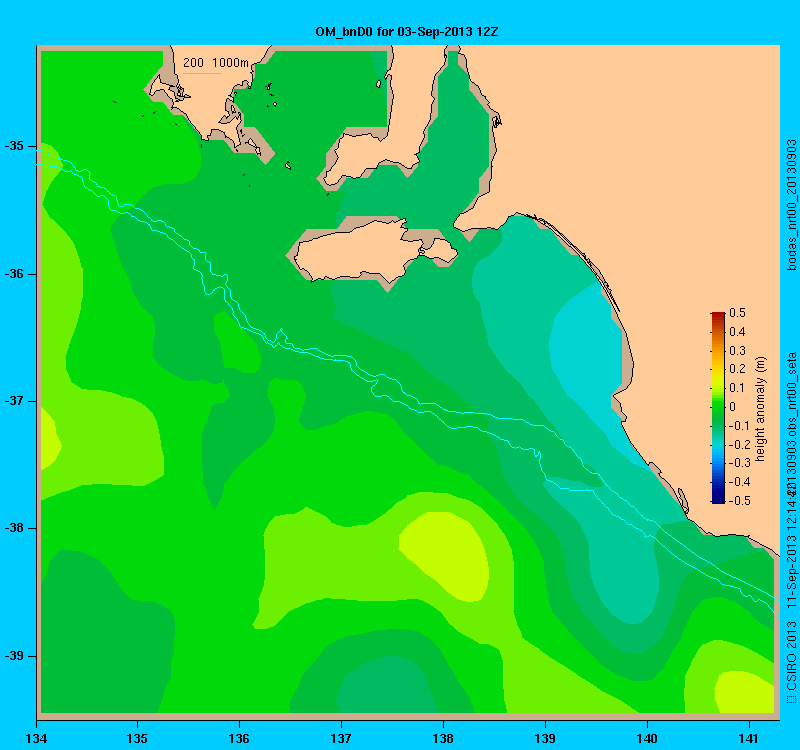
Task: Click longitude label '141' on the axis
Action: (749, 738)
